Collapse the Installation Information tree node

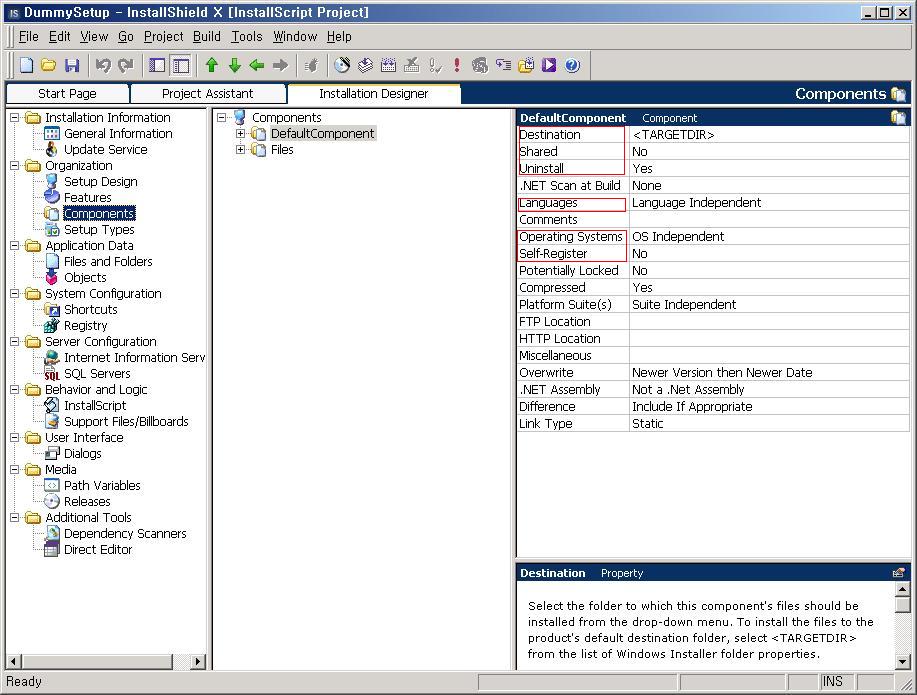pos(15,118)
